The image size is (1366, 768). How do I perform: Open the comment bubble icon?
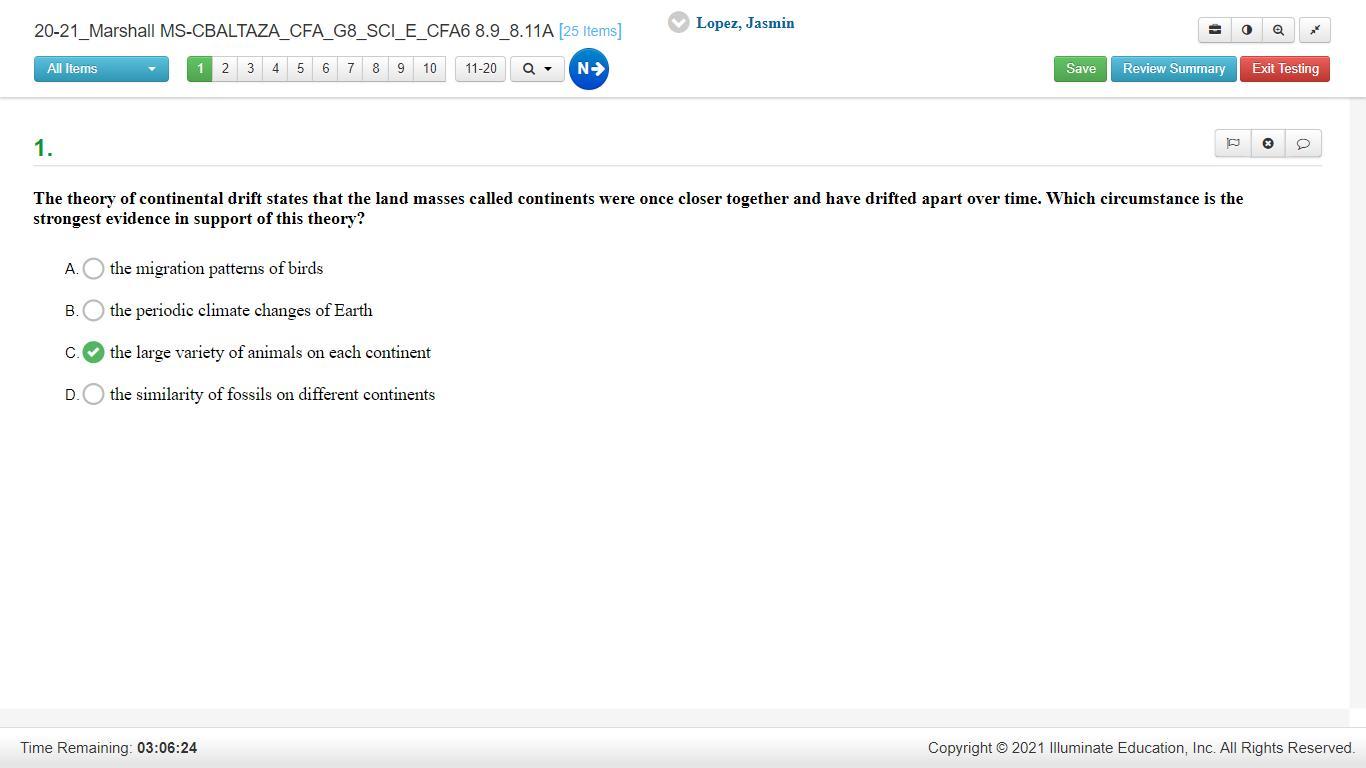(1303, 144)
